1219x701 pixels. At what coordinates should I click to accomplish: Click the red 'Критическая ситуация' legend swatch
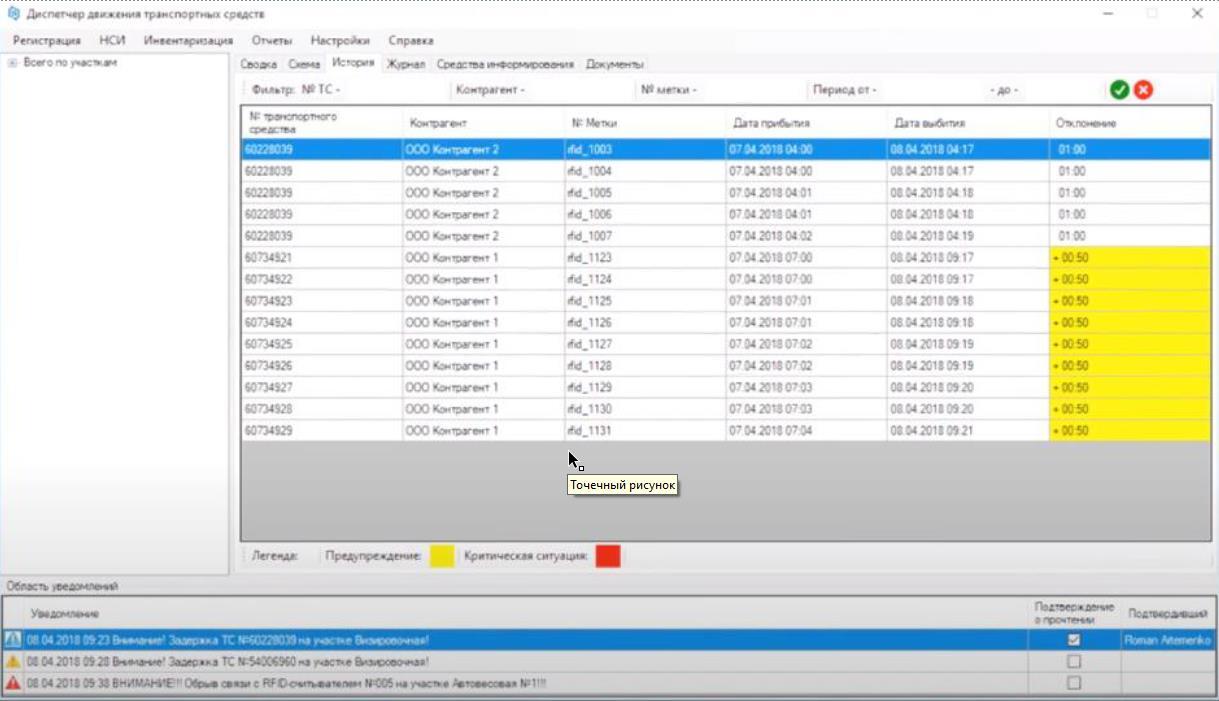(608, 556)
